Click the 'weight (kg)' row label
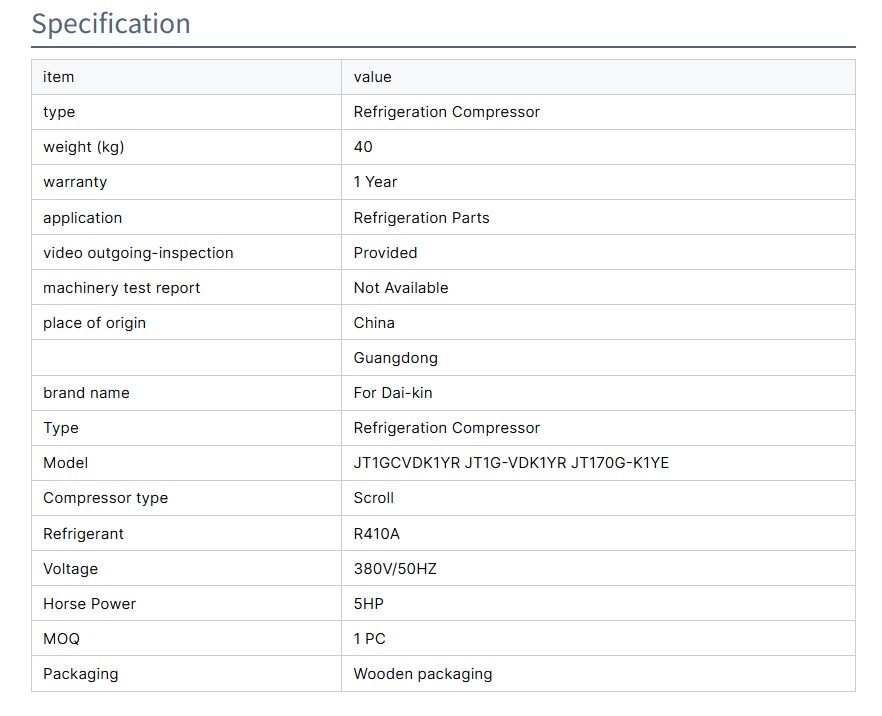The height and width of the screenshot is (716, 882). (84, 147)
